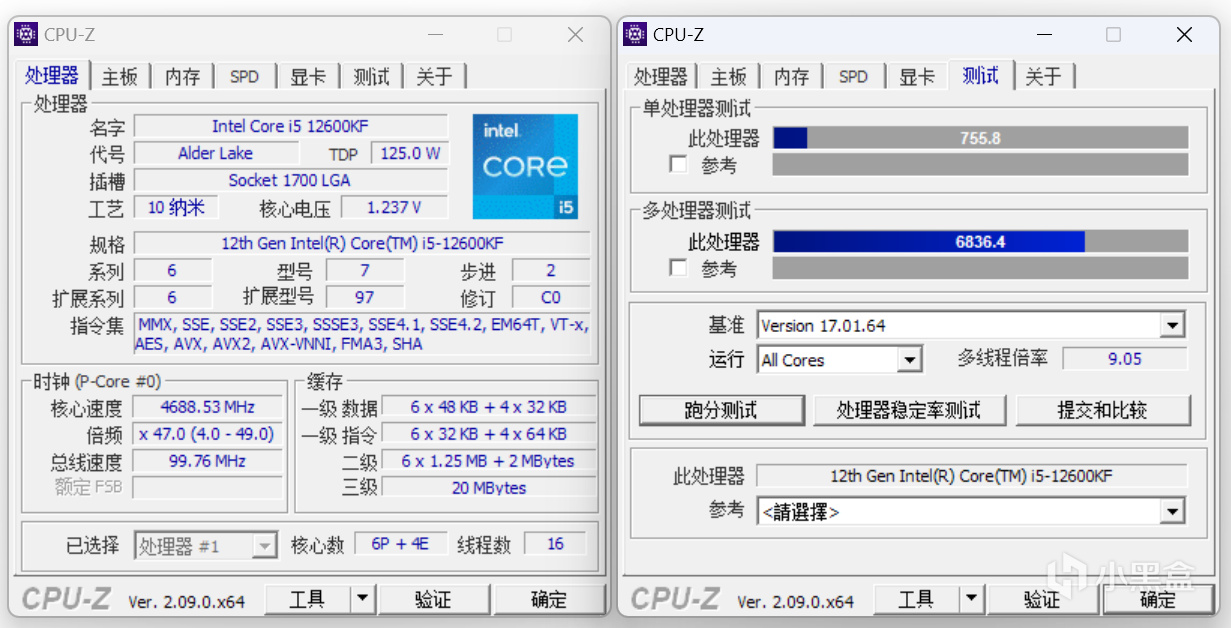The width and height of the screenshot is (1231, 628).
Task: Click the 规格 field in left window
Action: 362,243
